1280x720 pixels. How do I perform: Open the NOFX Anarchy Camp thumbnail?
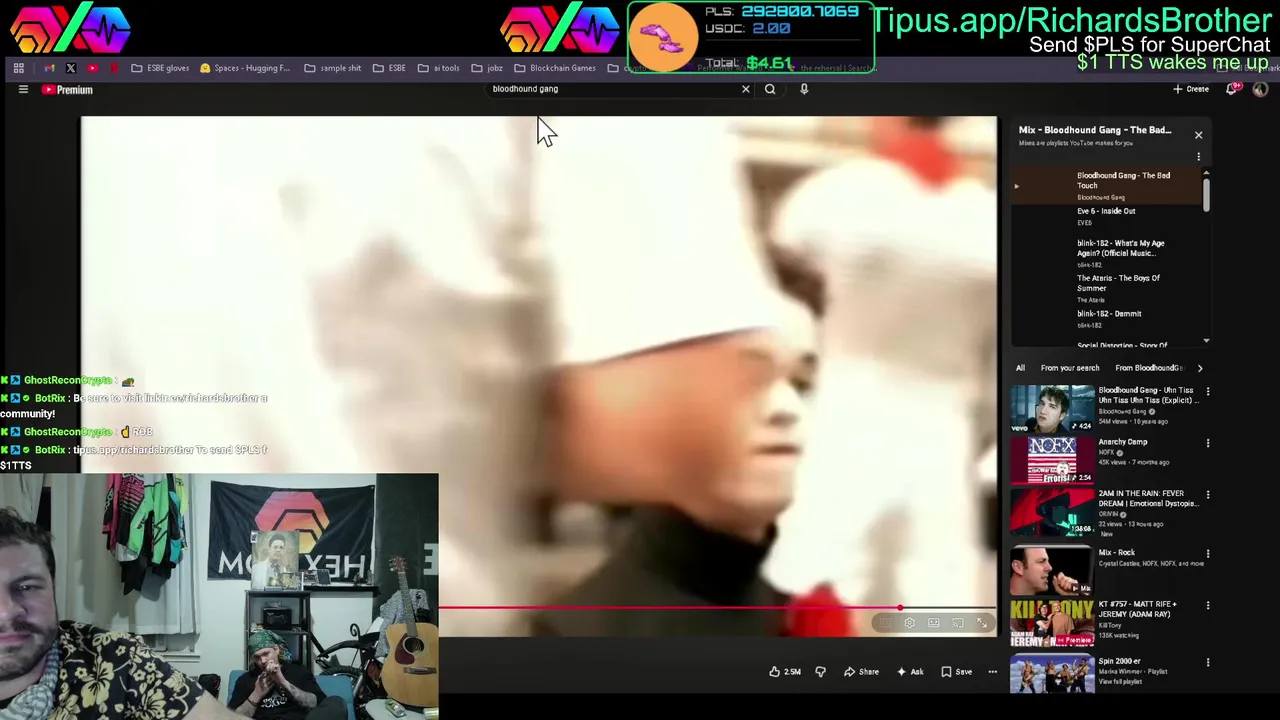point(1052,460)
